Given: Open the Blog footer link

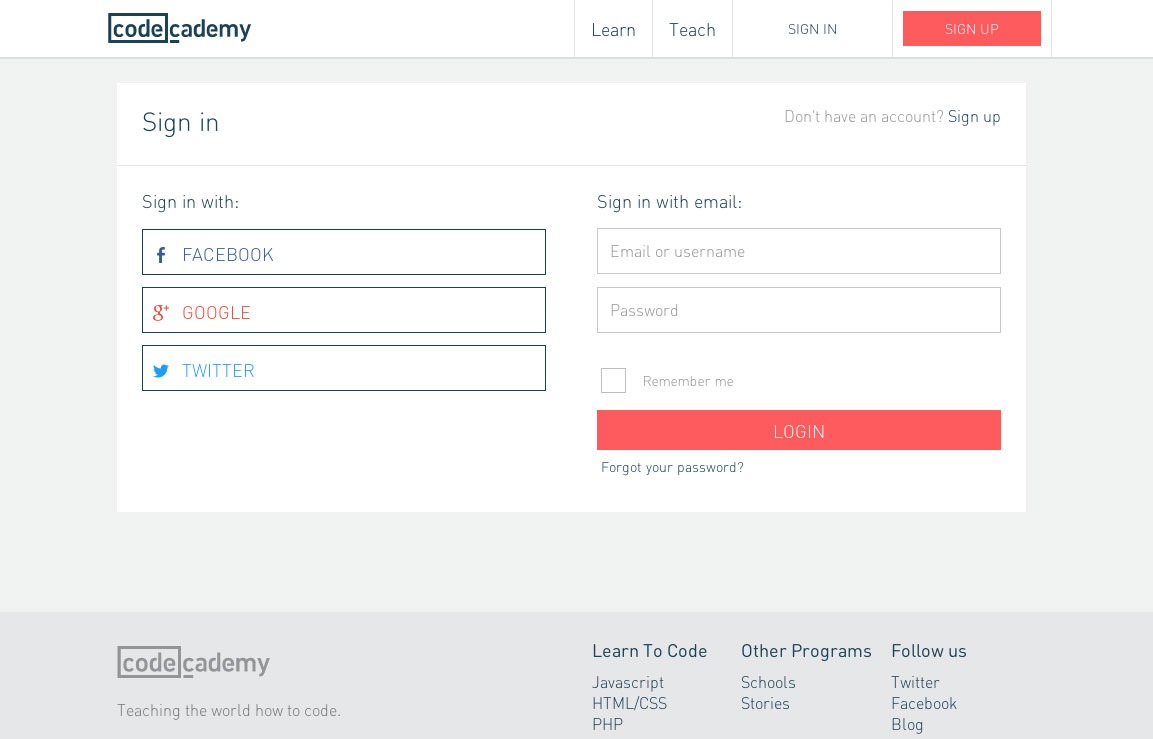Looking at the screenshot, I should tap(907, 724).
